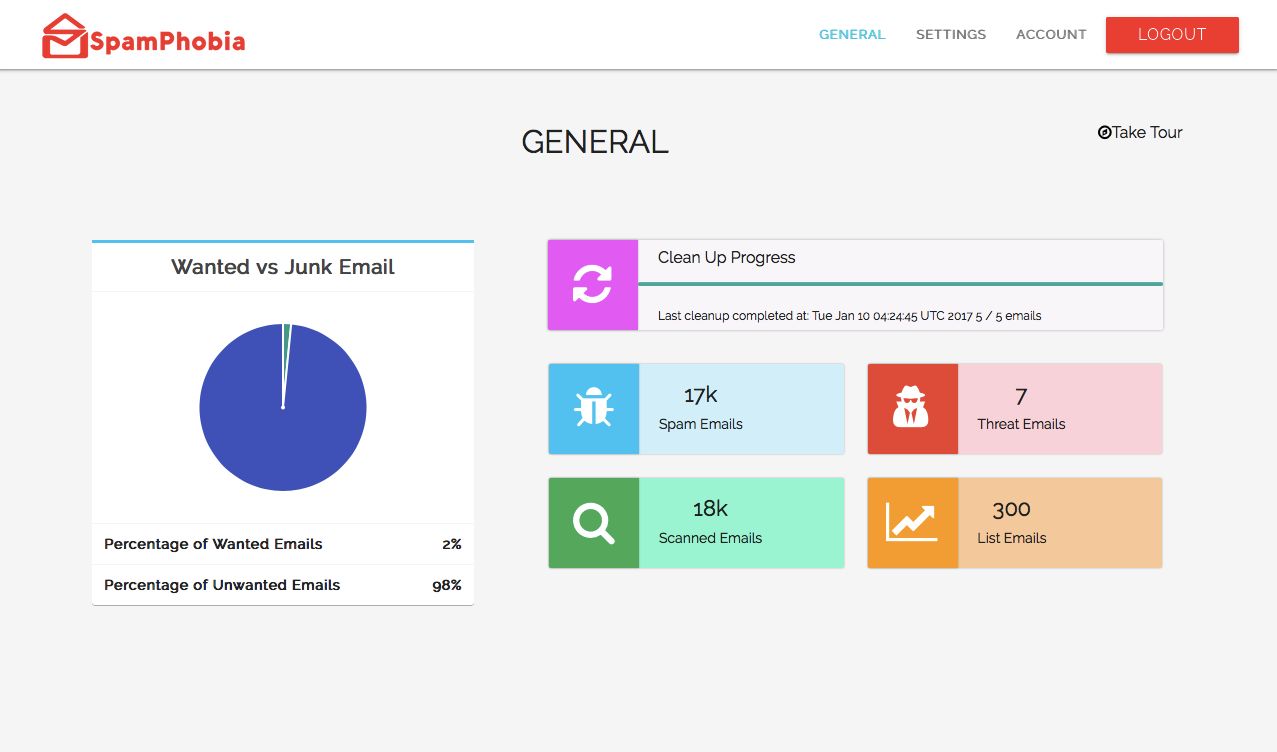Open the ACCOUNT page

(1050, 34)
